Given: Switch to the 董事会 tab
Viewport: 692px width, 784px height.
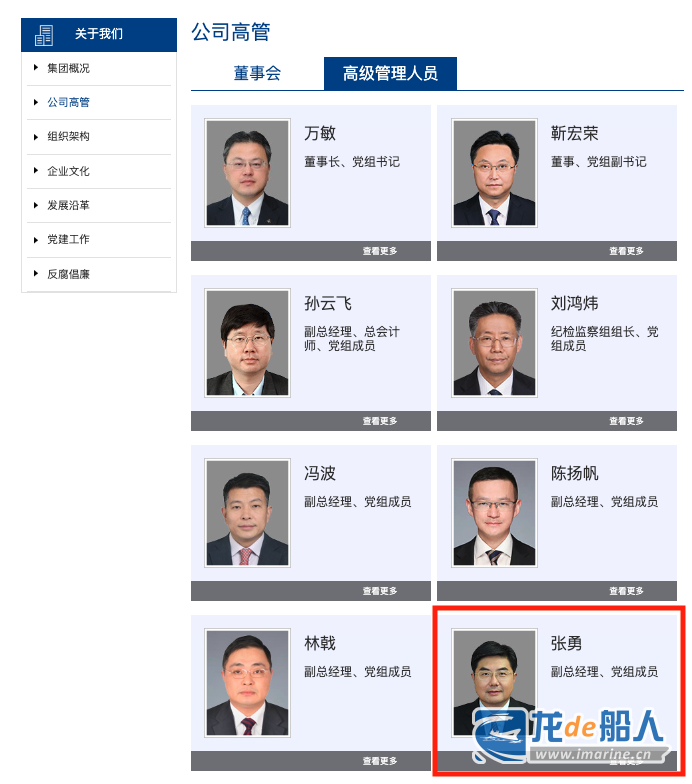Looking at the screenshot, I should (257, 74).
